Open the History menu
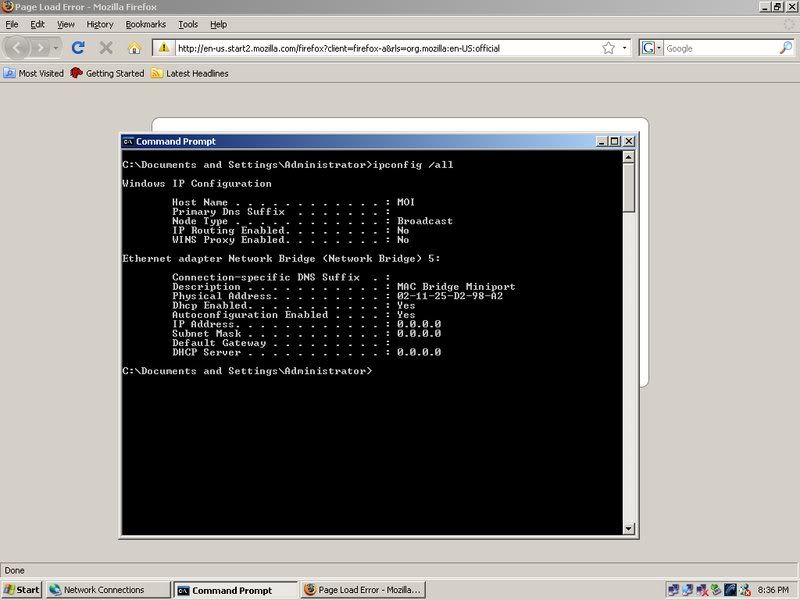Viewport: 800px width, 600px height. [100, 24]
